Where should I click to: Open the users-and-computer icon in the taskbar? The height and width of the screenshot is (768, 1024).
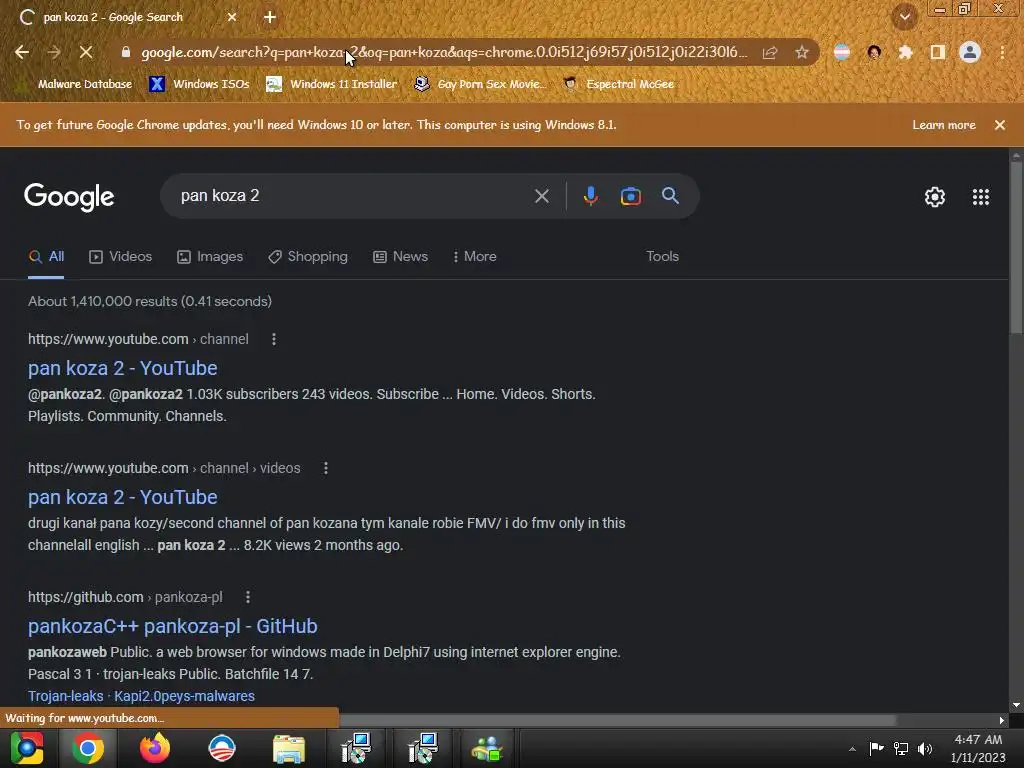[x=487, y=748]
